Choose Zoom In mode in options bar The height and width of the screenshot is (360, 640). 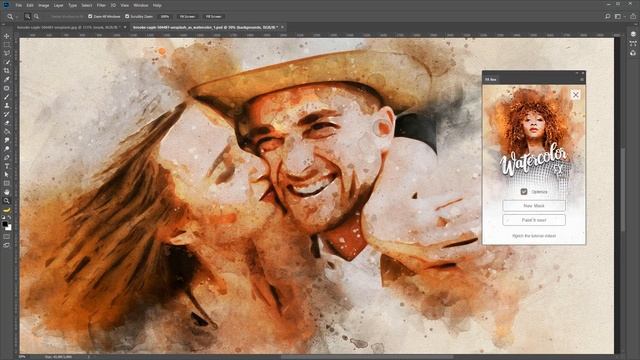[27, 16]
